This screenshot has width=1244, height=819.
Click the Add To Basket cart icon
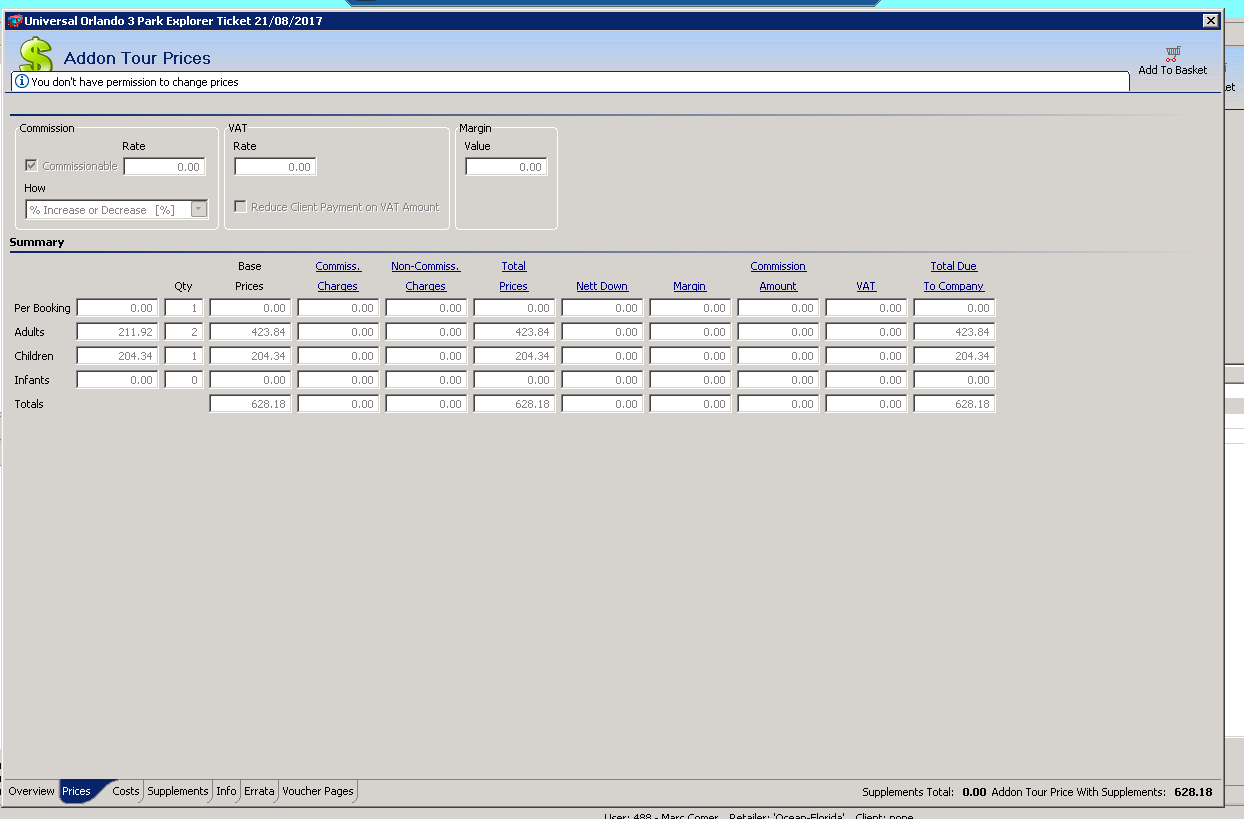point(1172,54)
